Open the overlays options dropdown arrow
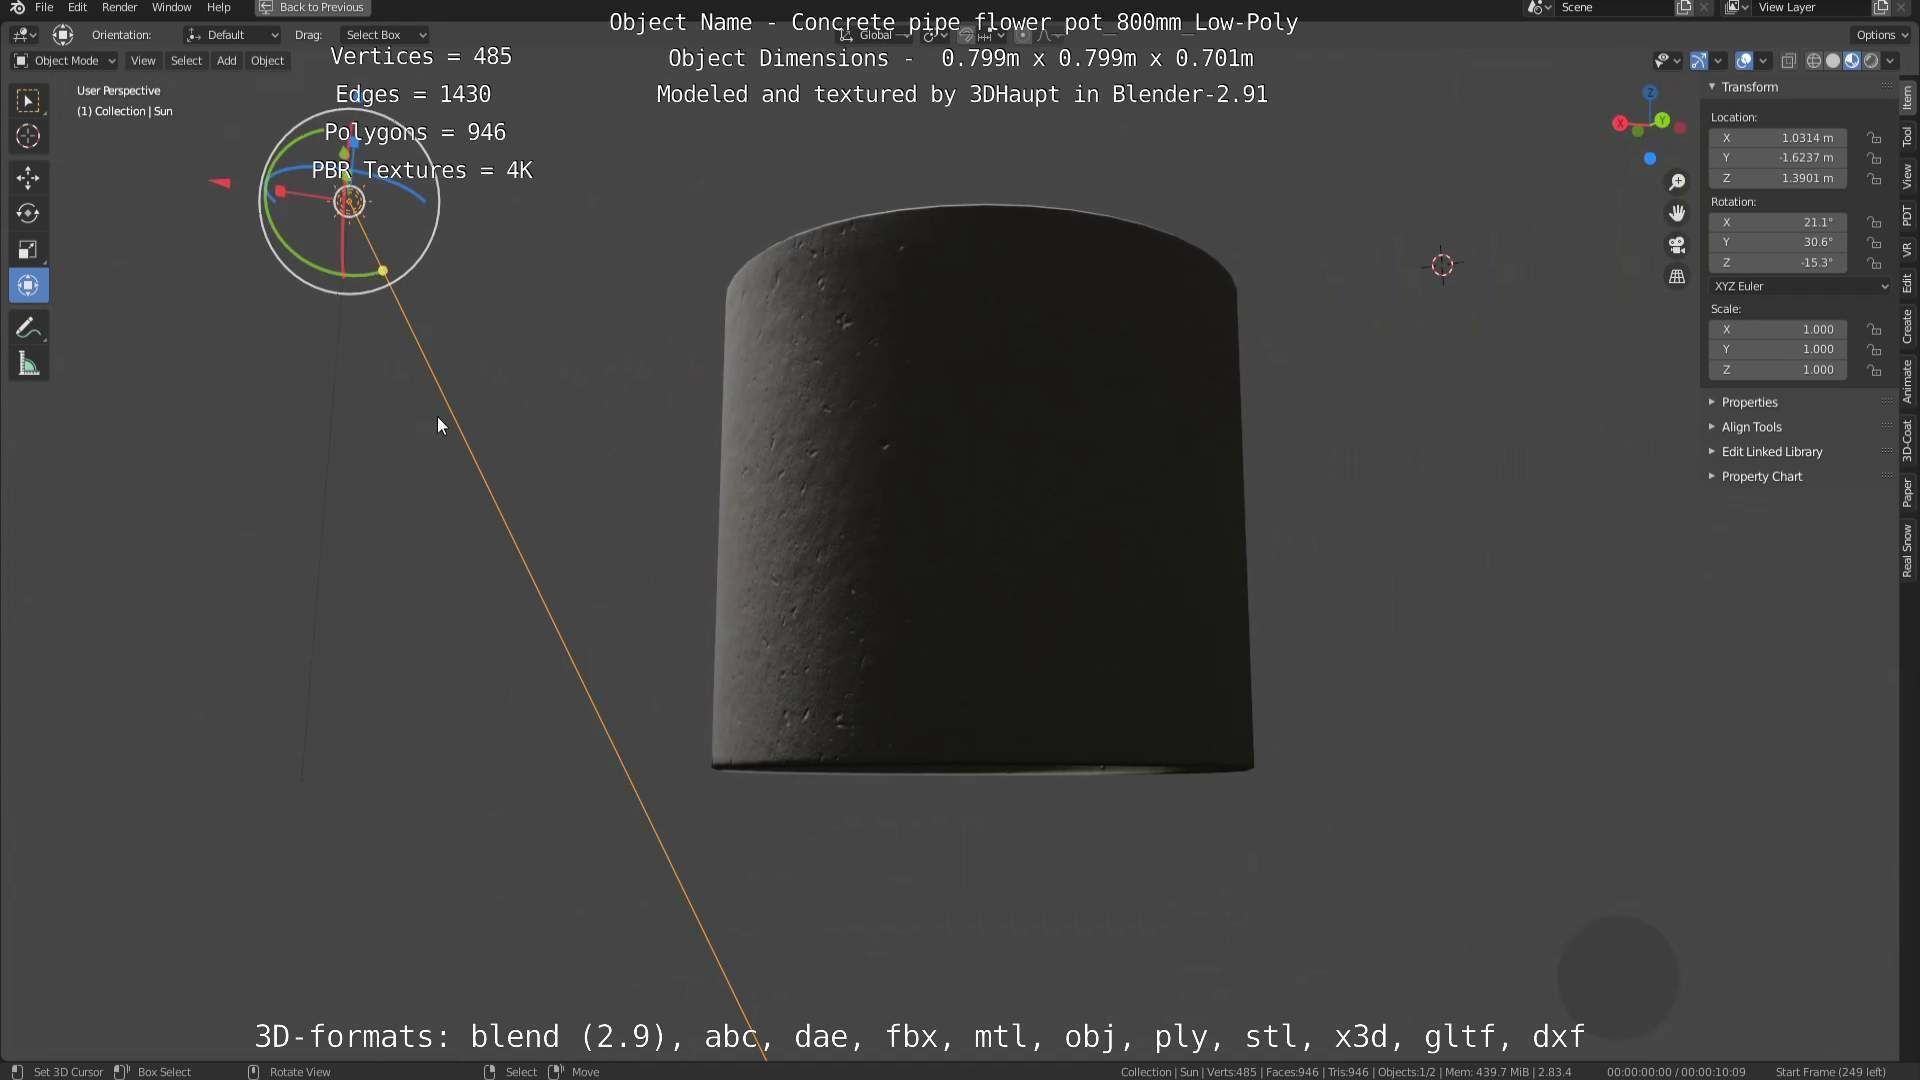The width and height of the screenshot is (1920, 1080). coord(1763,61)
